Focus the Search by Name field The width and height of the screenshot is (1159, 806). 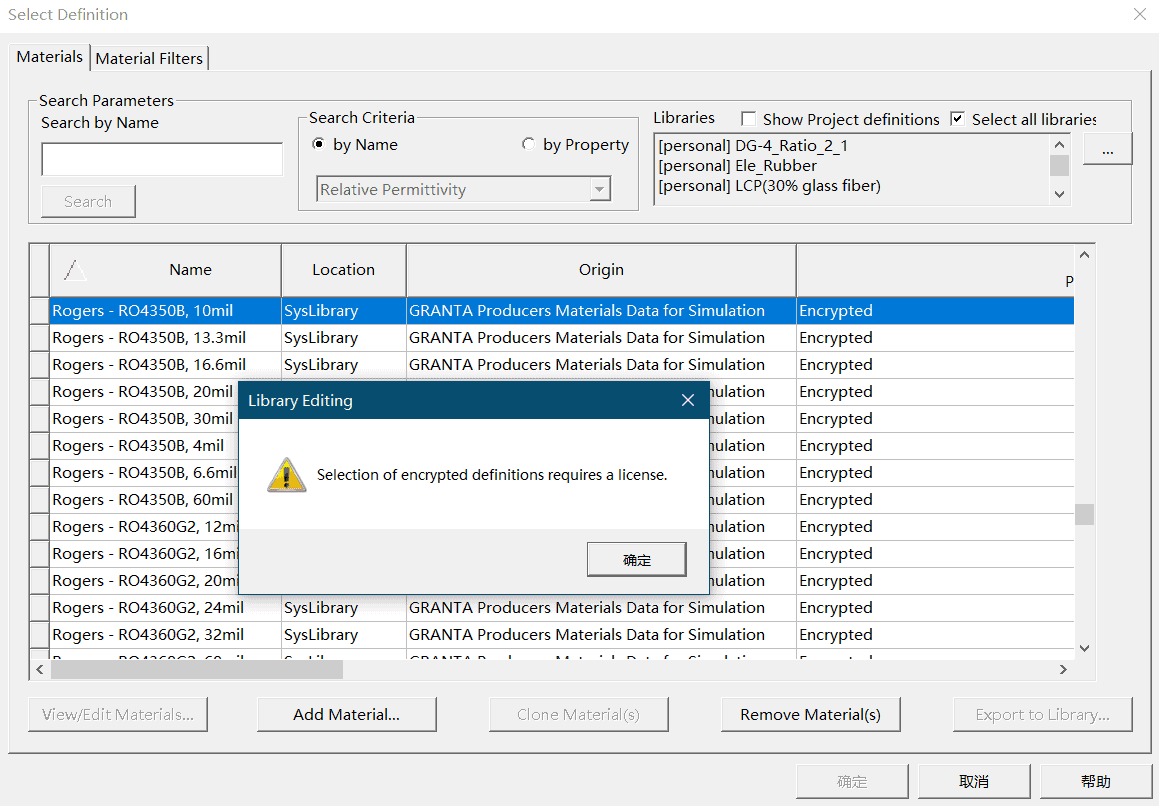(162, 159)
